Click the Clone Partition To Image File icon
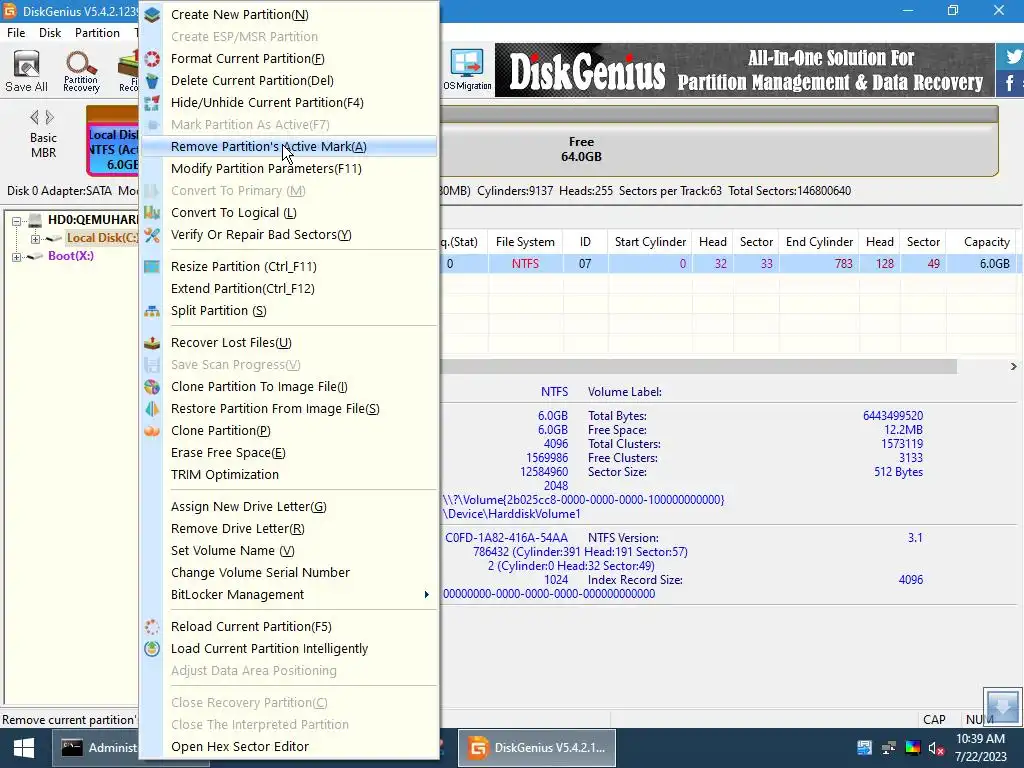 click(152, 387)
